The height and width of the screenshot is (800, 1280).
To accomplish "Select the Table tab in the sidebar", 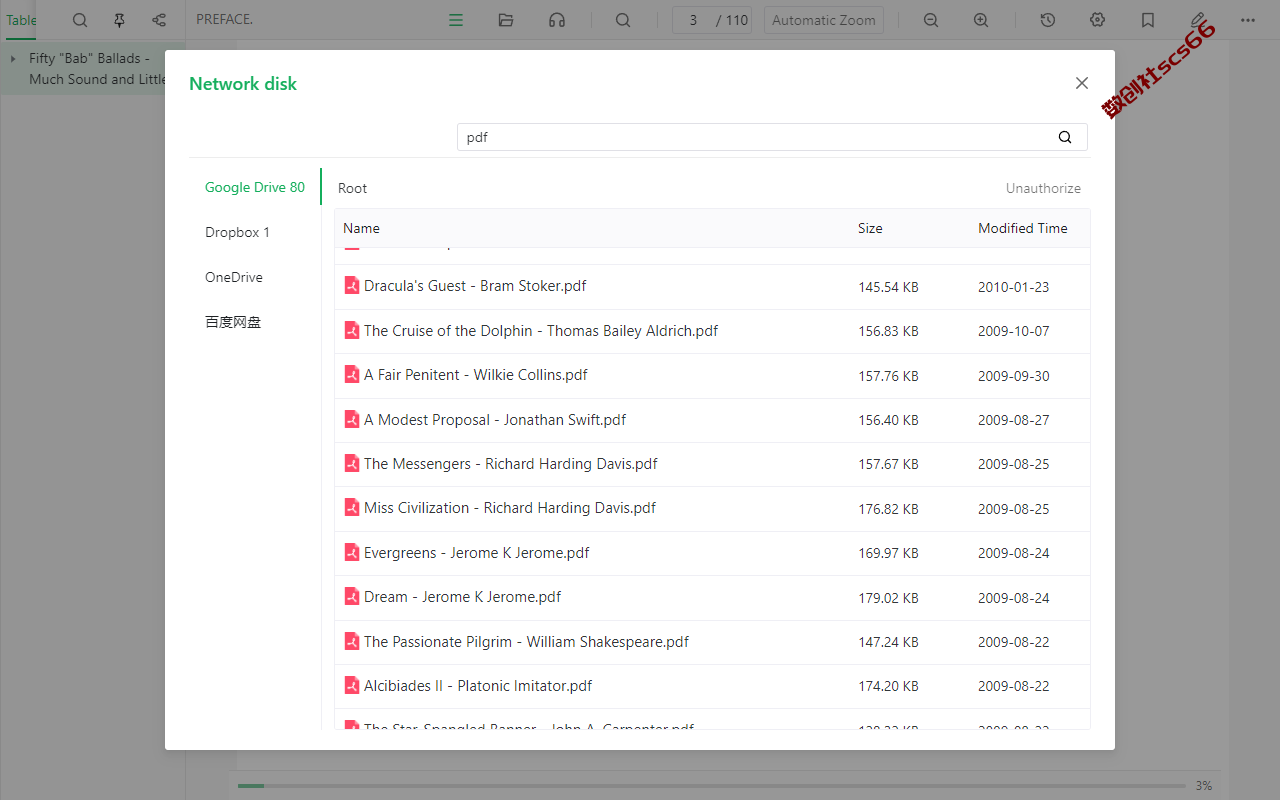I will coord(21,20).
